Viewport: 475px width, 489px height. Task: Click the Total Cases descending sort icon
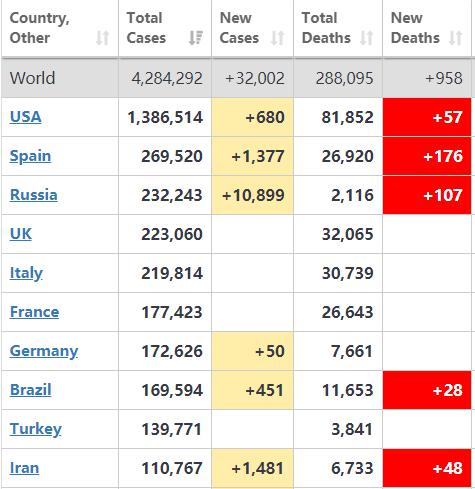[x=196, y=38]
